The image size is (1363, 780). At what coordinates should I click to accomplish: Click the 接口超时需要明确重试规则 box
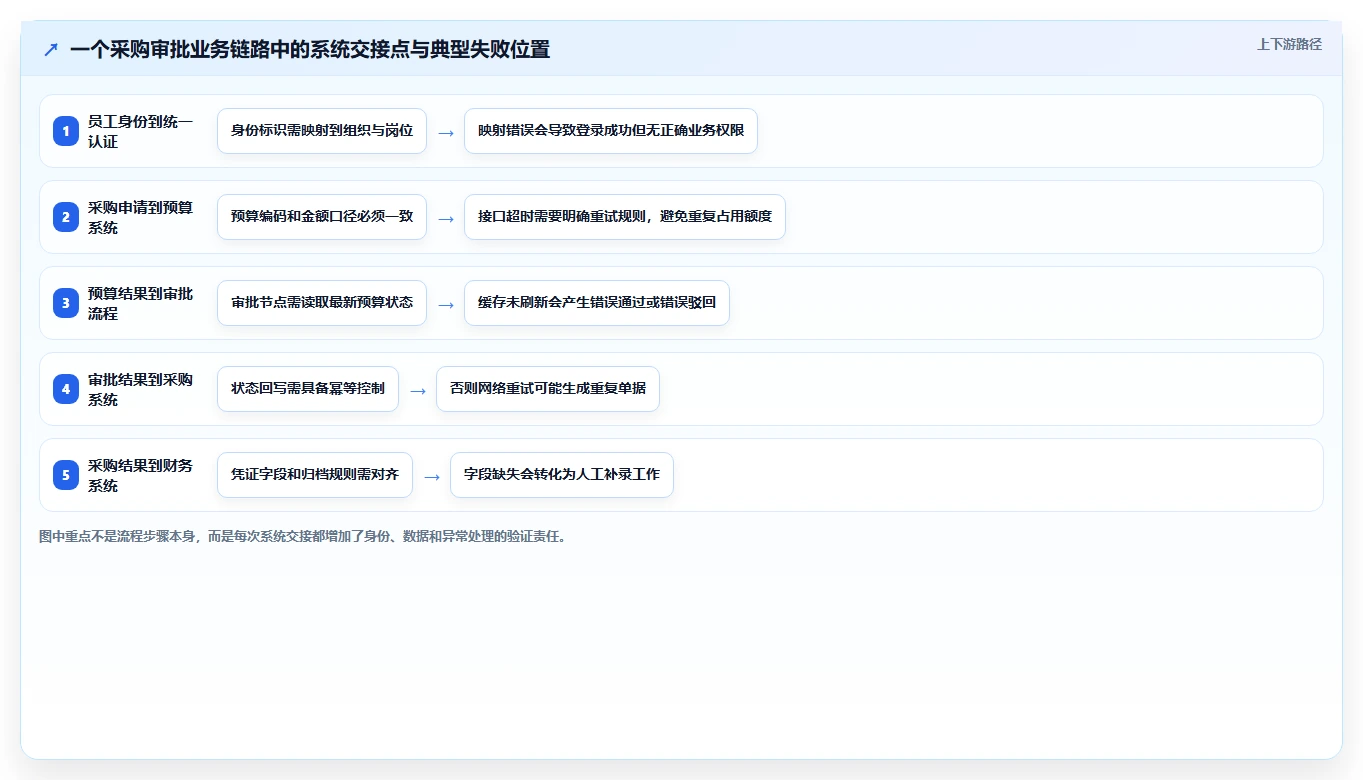coord(625,217)
